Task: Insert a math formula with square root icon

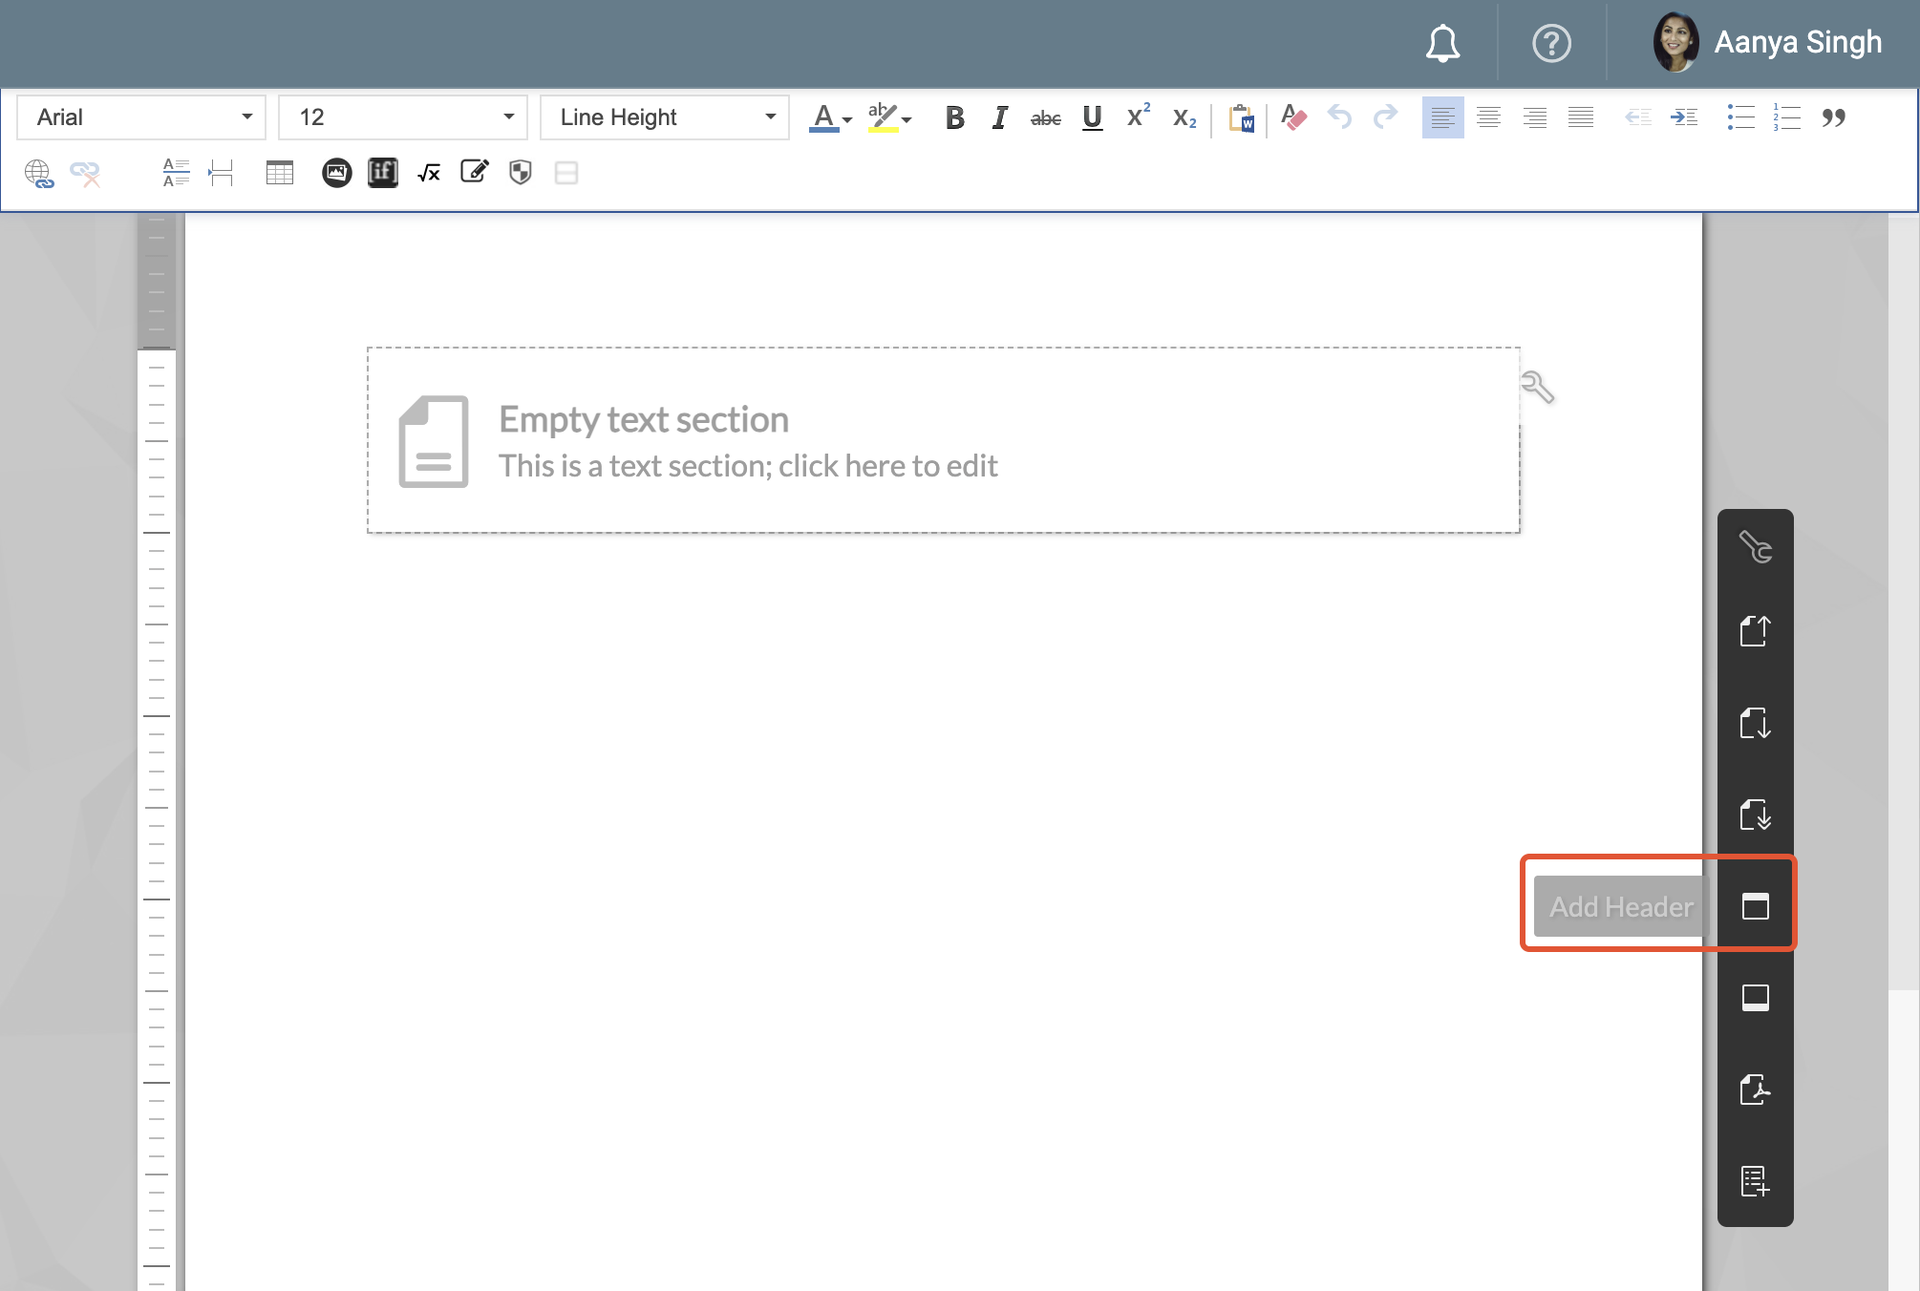Action: tap(429, 173)
